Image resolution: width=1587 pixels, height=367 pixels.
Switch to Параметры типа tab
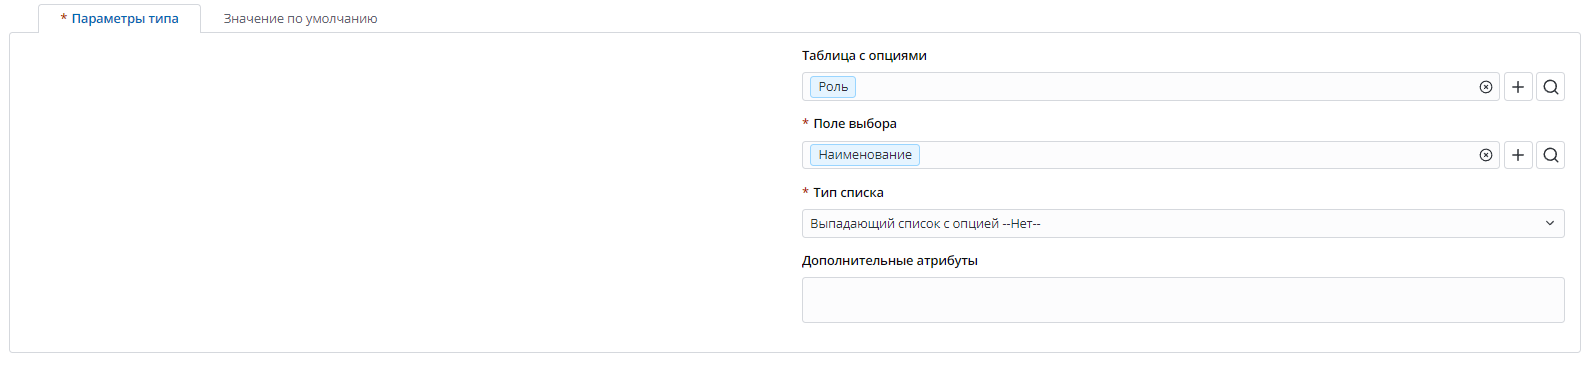coord(119,18)
